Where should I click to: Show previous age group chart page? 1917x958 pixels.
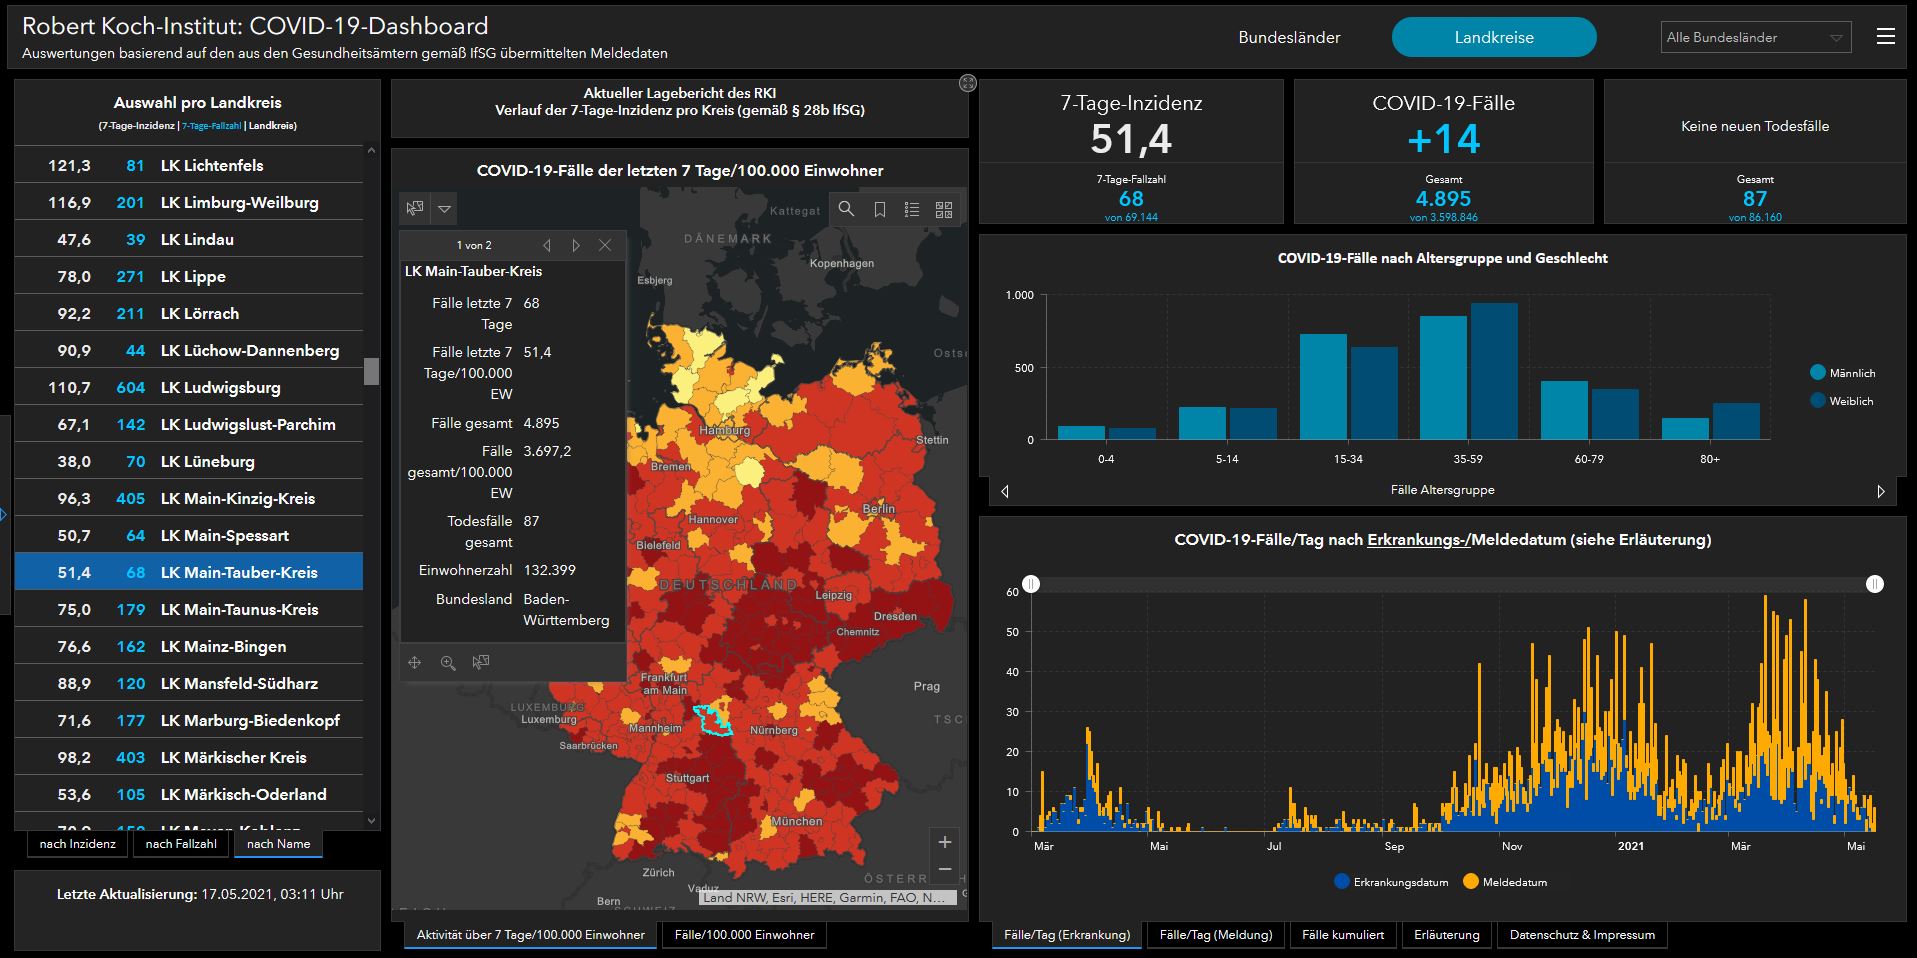click(1004, 491)
